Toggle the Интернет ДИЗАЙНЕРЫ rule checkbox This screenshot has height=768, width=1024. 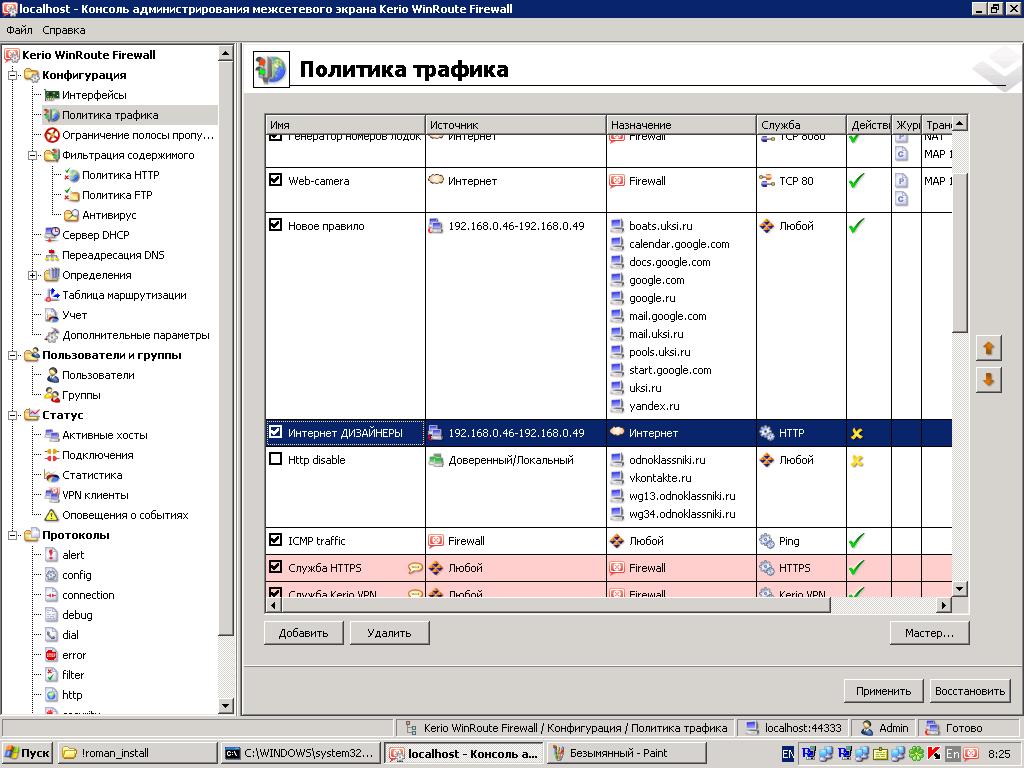coord(276,432)
